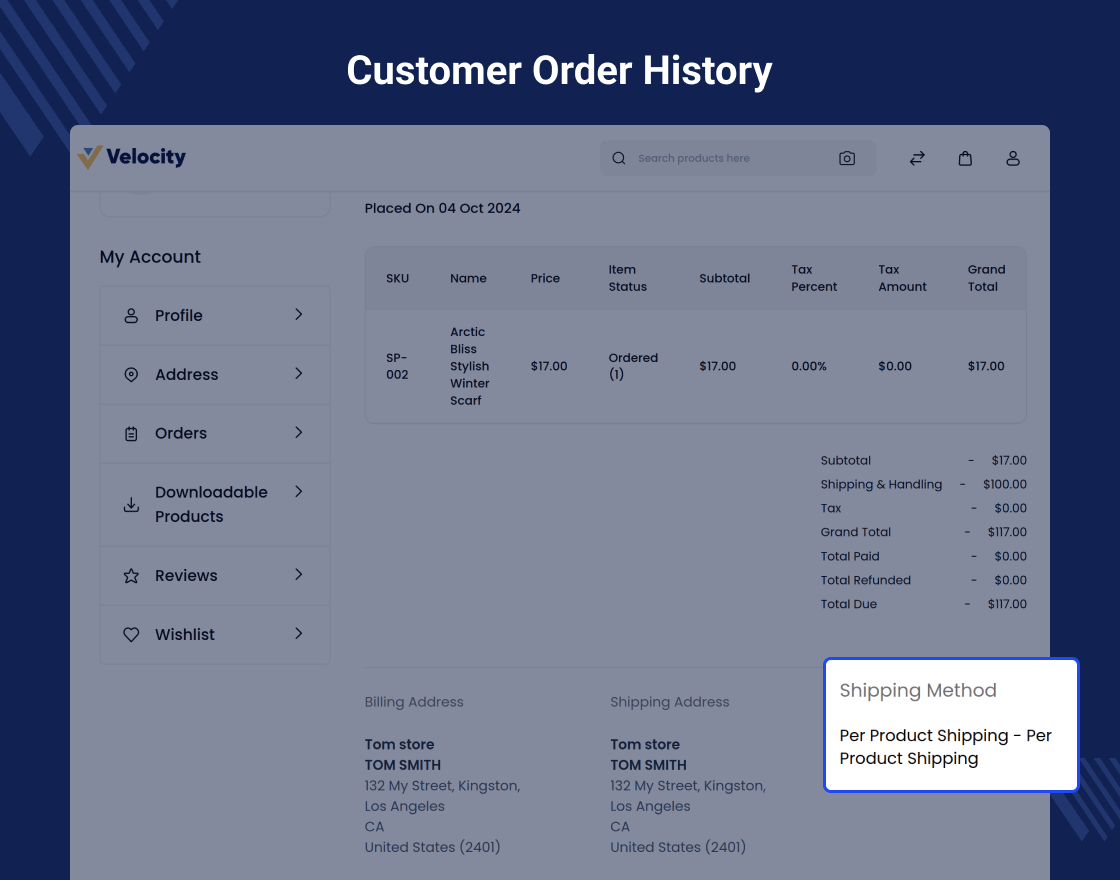The image size is (1120, 880).
Task: Click the search magnifier icon
Action: (x=619, y=159)
